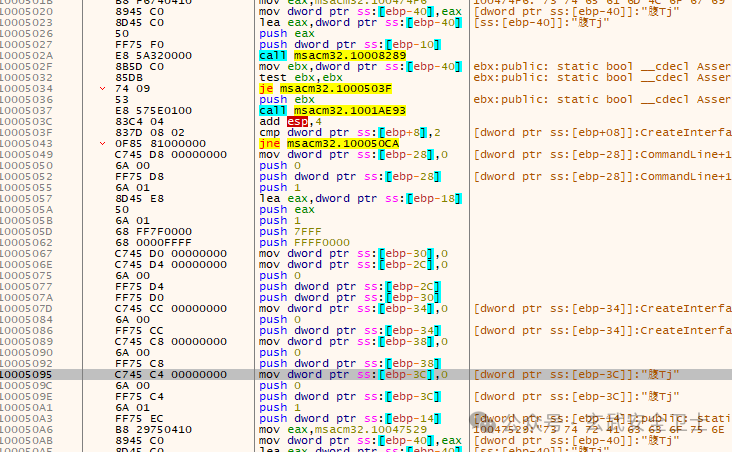Click the bytes C745 C8 00000000
Screen dimensions: 732x452
pyautogui.click(x=170, y=342)
